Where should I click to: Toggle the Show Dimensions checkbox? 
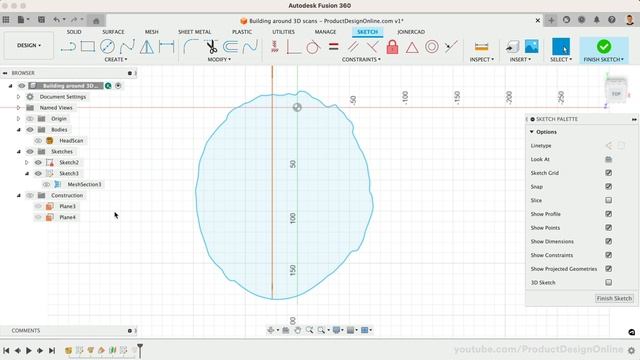click(609, 241)
